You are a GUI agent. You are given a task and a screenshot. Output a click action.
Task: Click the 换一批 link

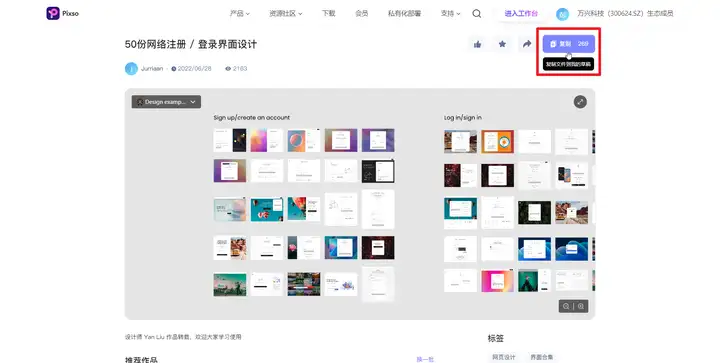pyautogui.click(x=425, y=359)
